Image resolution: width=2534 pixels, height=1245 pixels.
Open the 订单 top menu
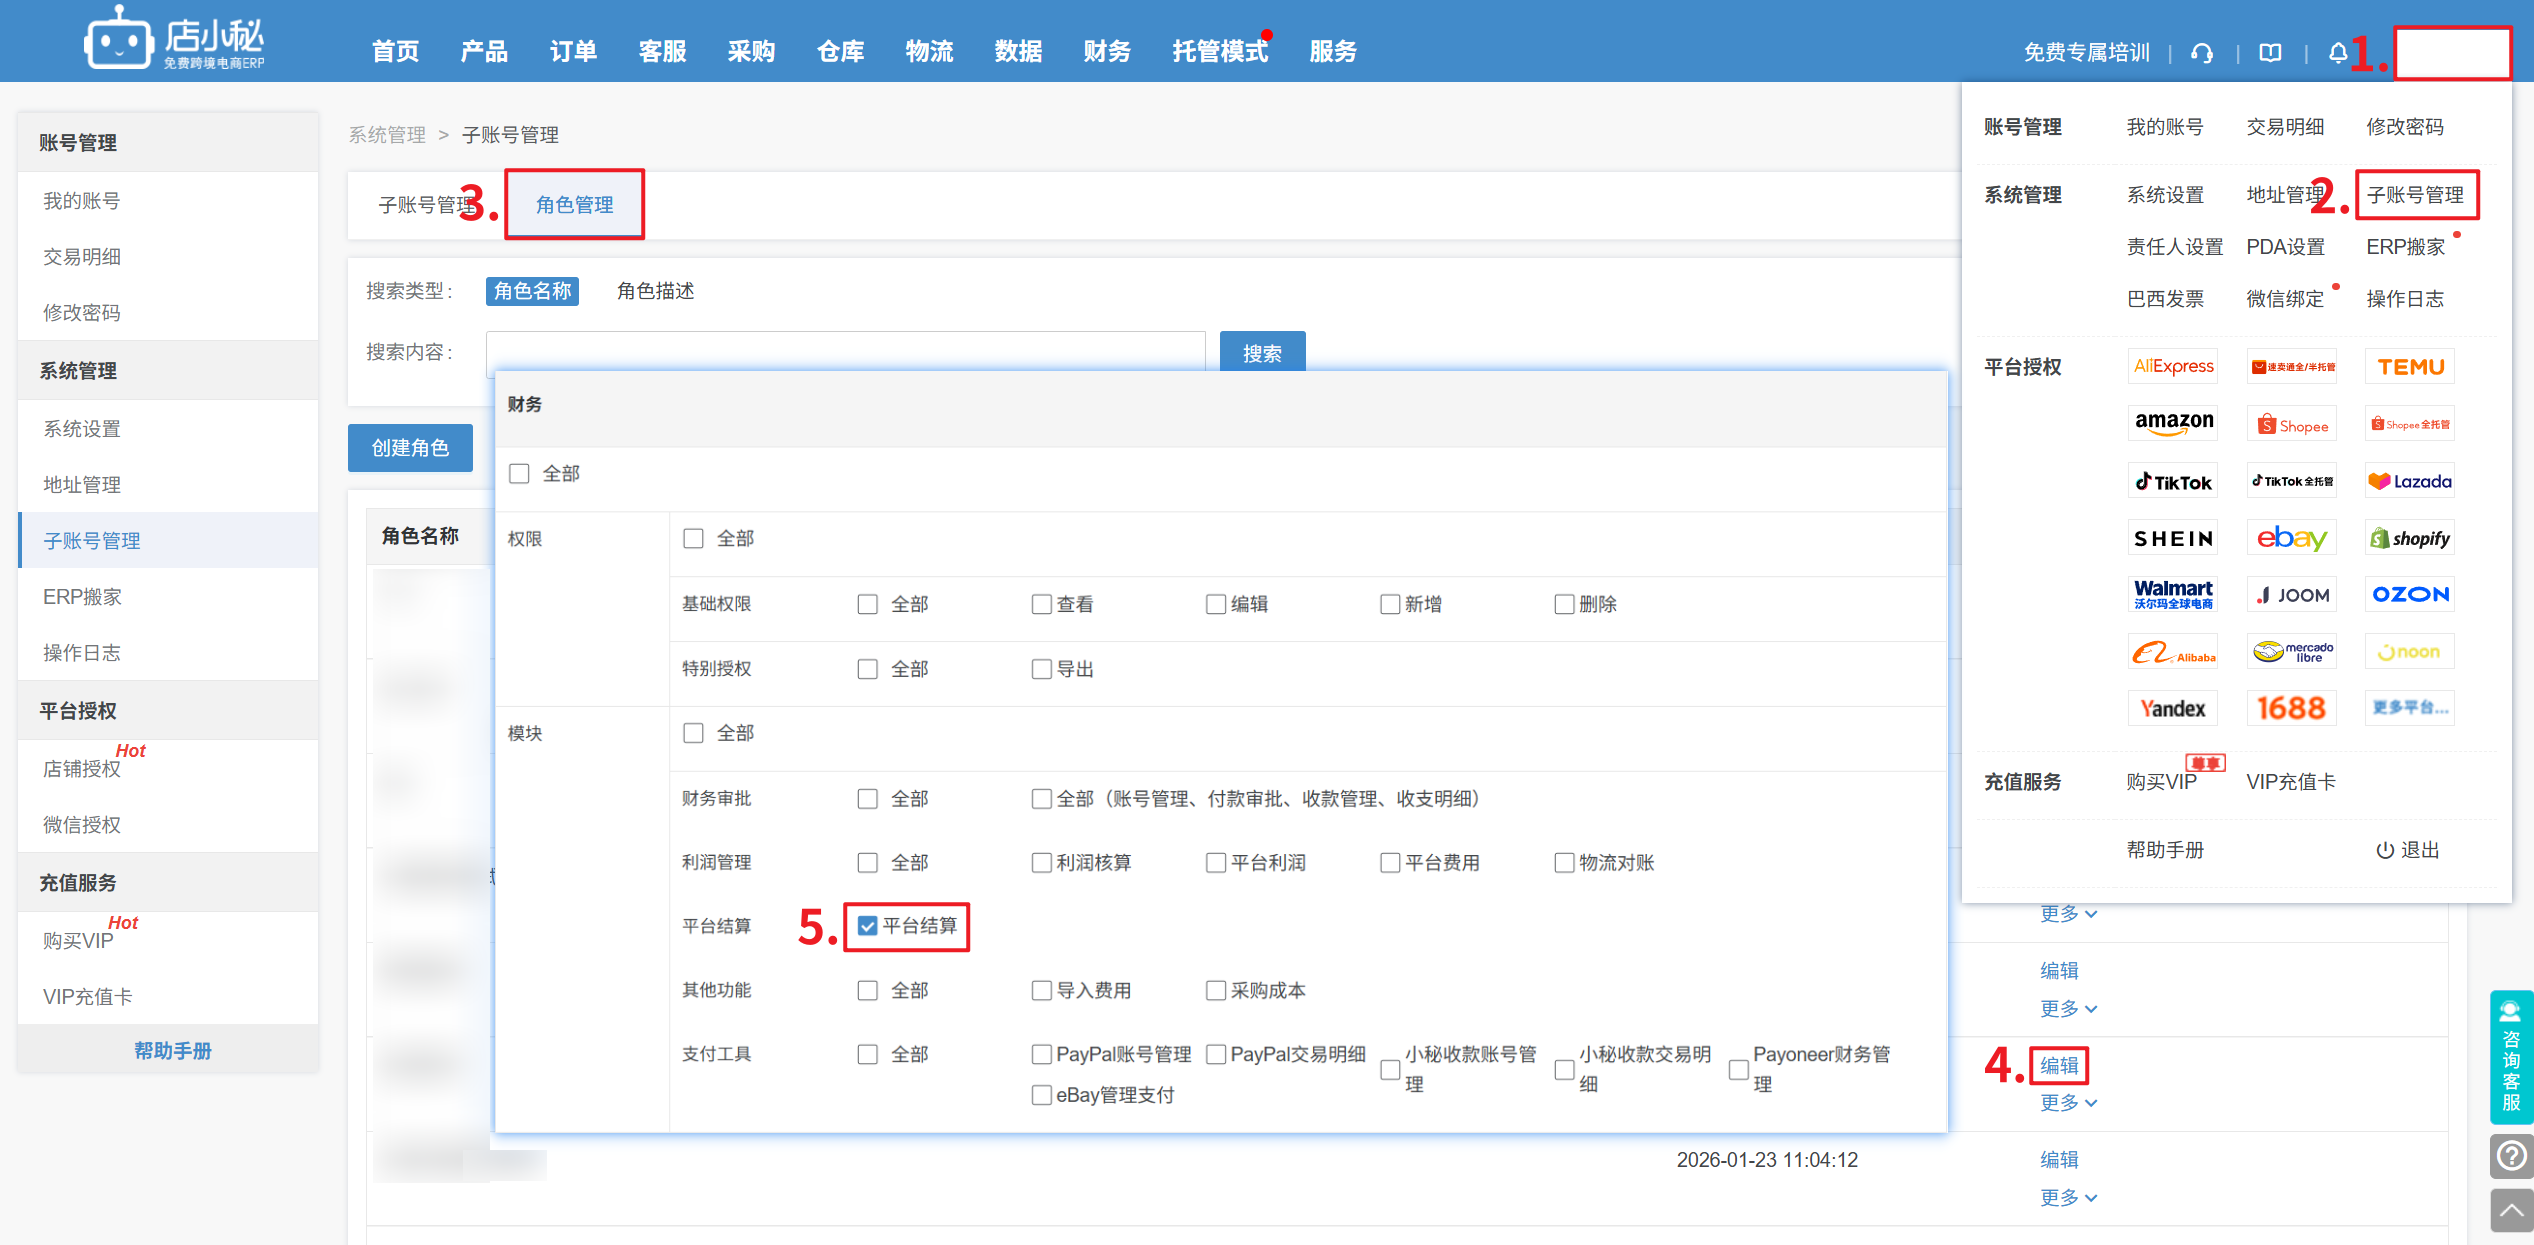tap(573, 51)
